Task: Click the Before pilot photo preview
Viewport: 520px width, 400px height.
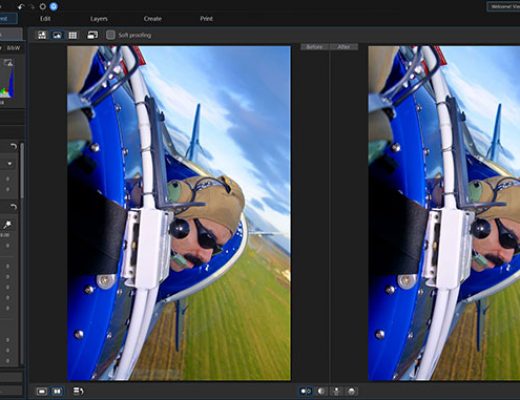Action: pos(179,213)
